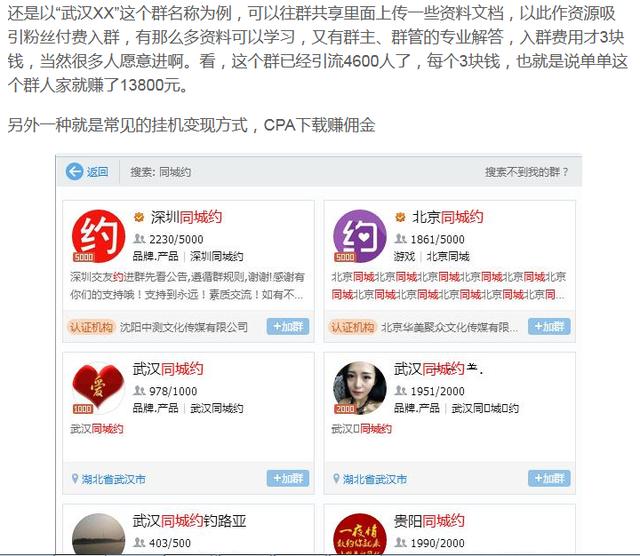Click the lake photo avatar of 武汉同城约钓路亚
This screenshot has height=556, width=640.
(x=98, y=534)
